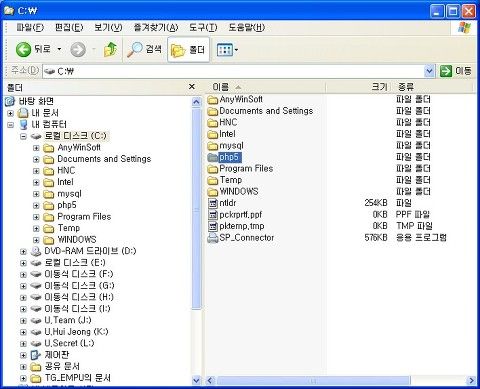
Task: Open the 도움말(H) menu
Action: (x=246, y=27)
